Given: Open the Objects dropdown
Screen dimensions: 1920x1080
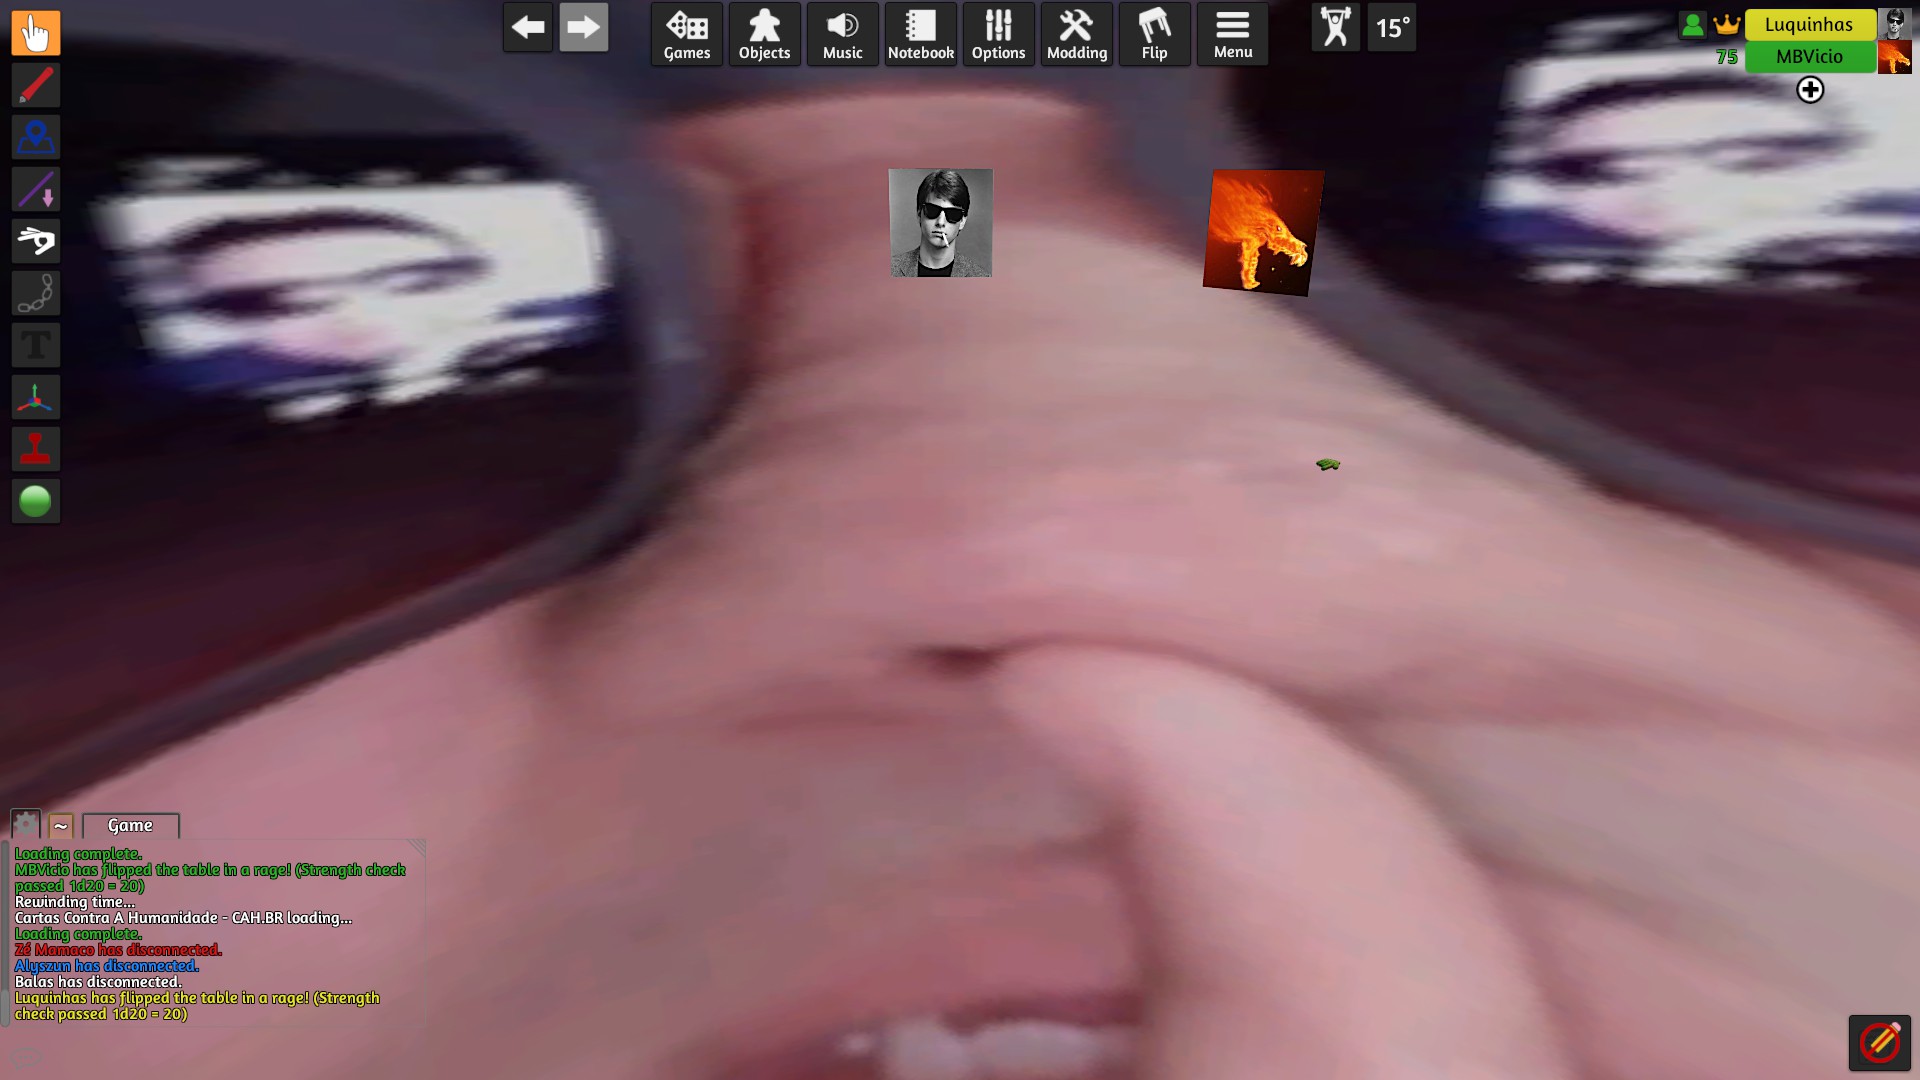Looking at the screenshot, I should 764,35.
